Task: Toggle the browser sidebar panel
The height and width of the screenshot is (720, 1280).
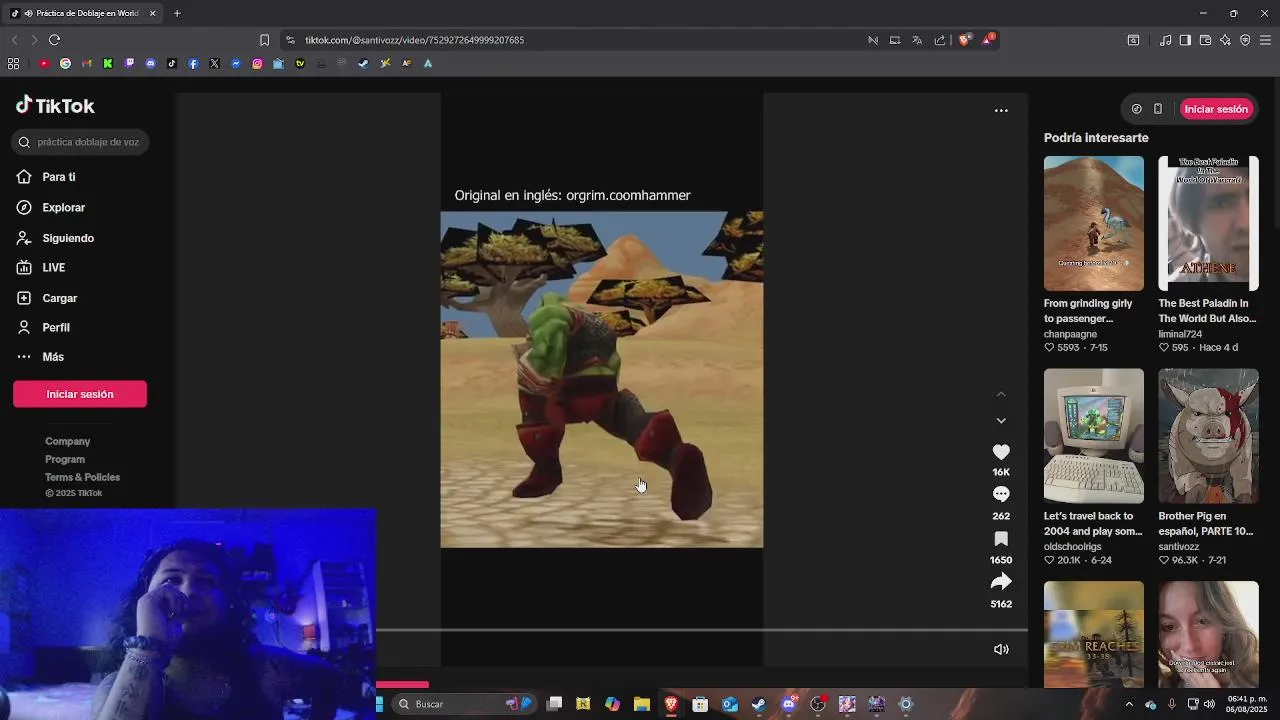Action: pyautogui.click(x=1185, y=40)
